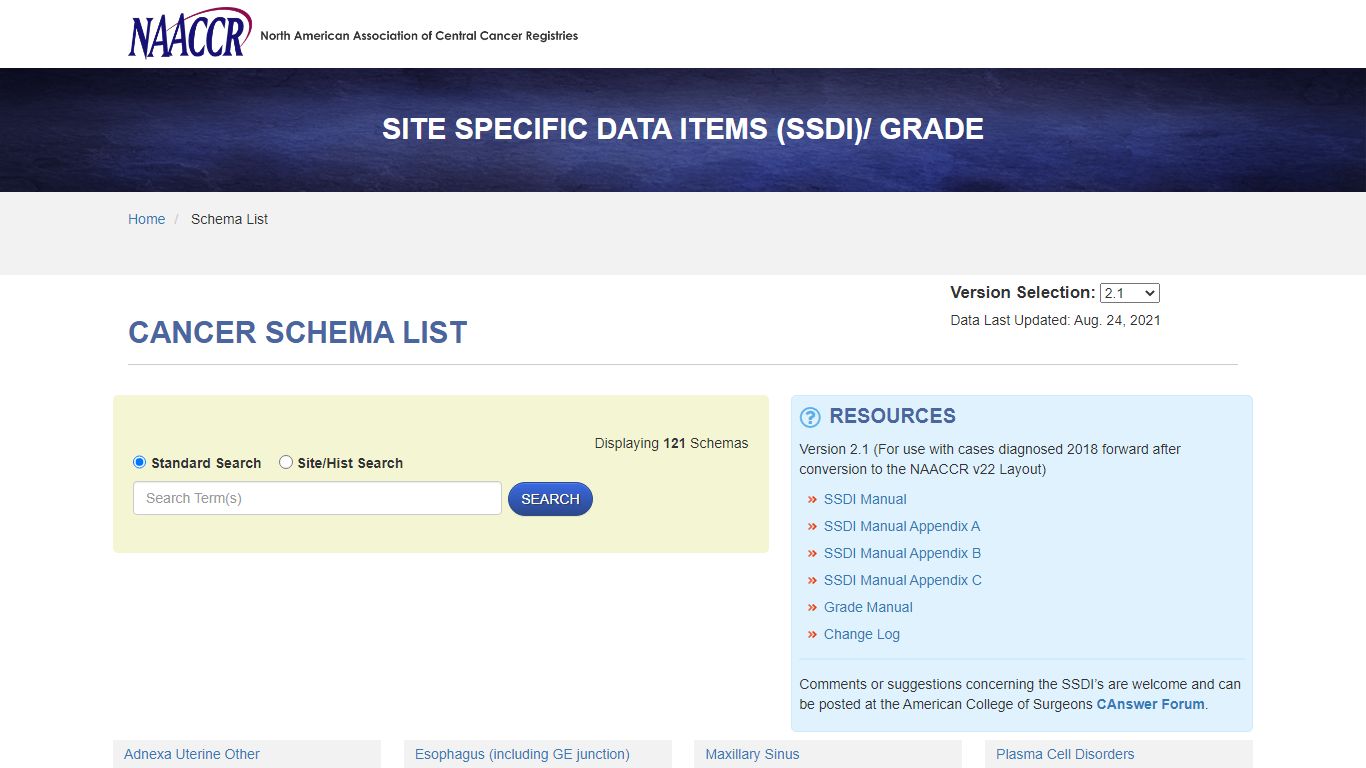1366x768 pixels.
Task: Select the Site/Hist Search radio button
Action: click(x=286, y=462)
